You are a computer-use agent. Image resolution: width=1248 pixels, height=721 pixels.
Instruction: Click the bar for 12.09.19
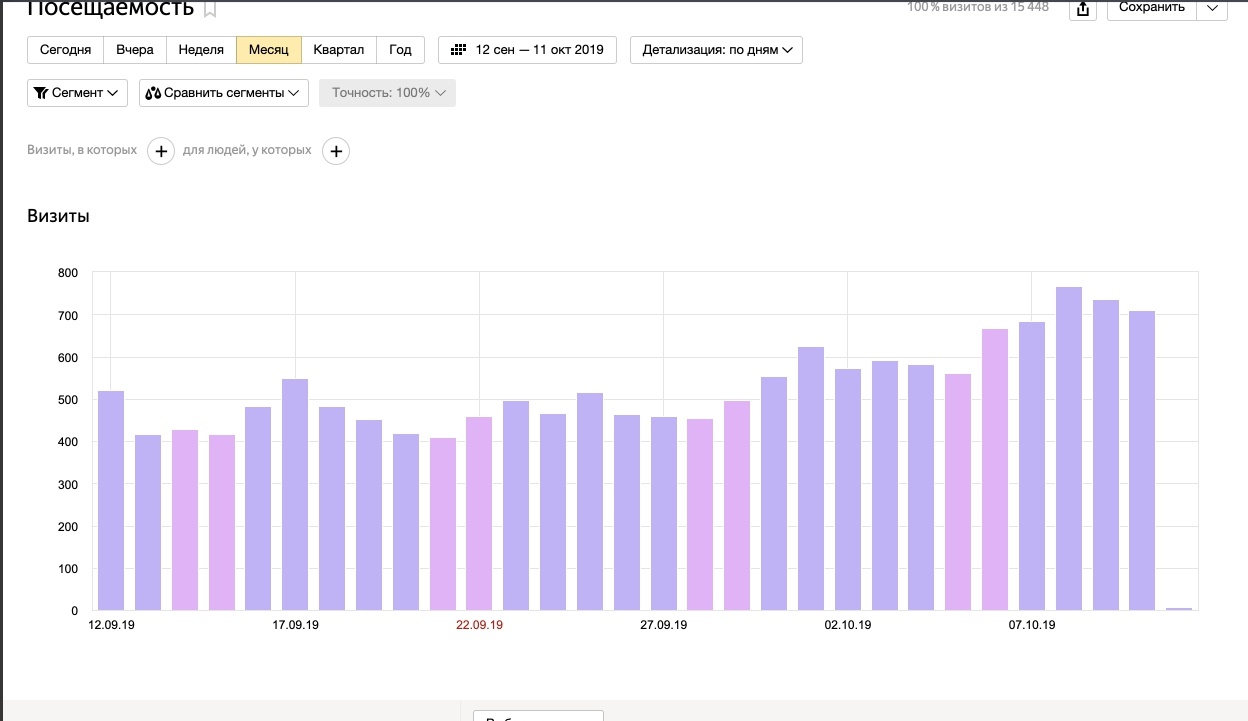111,500
